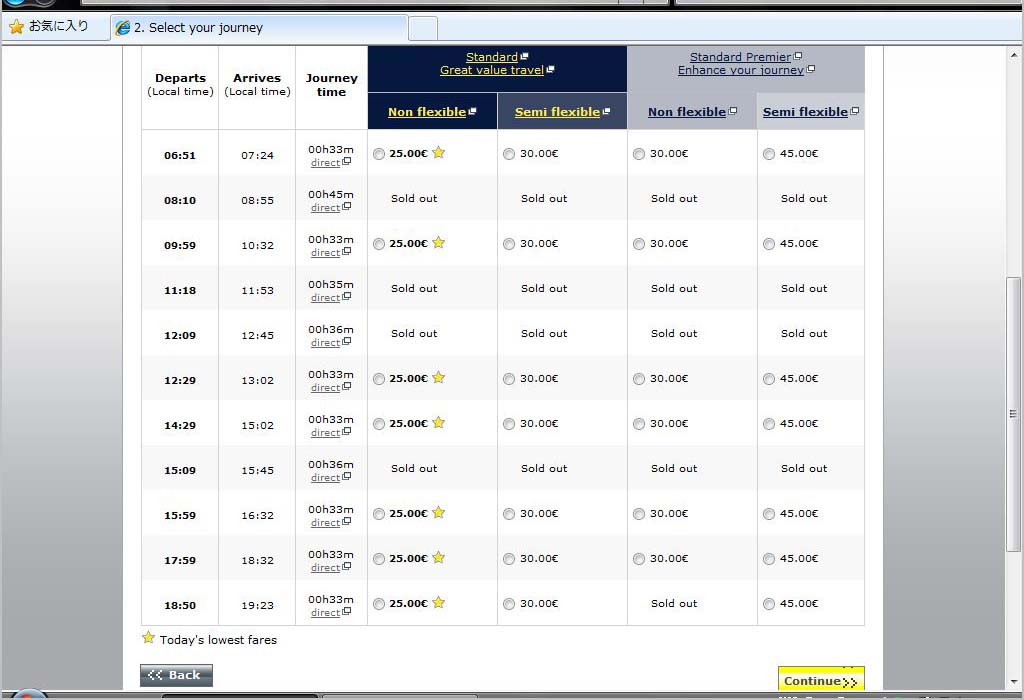Click lowest fare star on 09:59 train

(438, 243)
